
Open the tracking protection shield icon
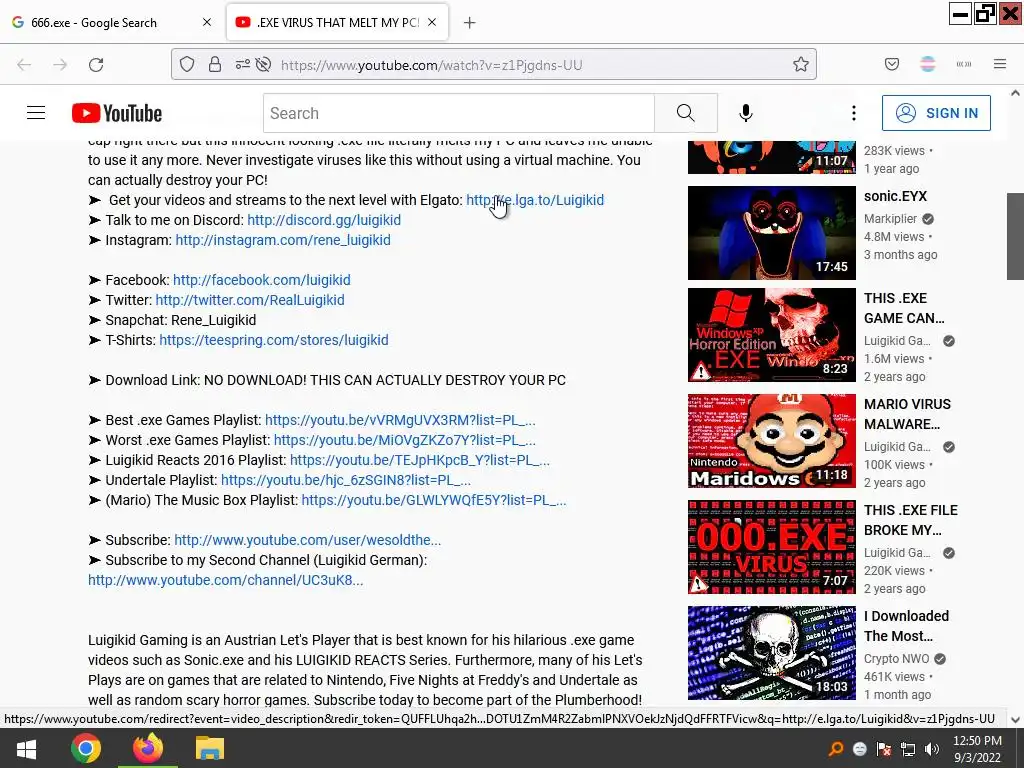(187, 65)
